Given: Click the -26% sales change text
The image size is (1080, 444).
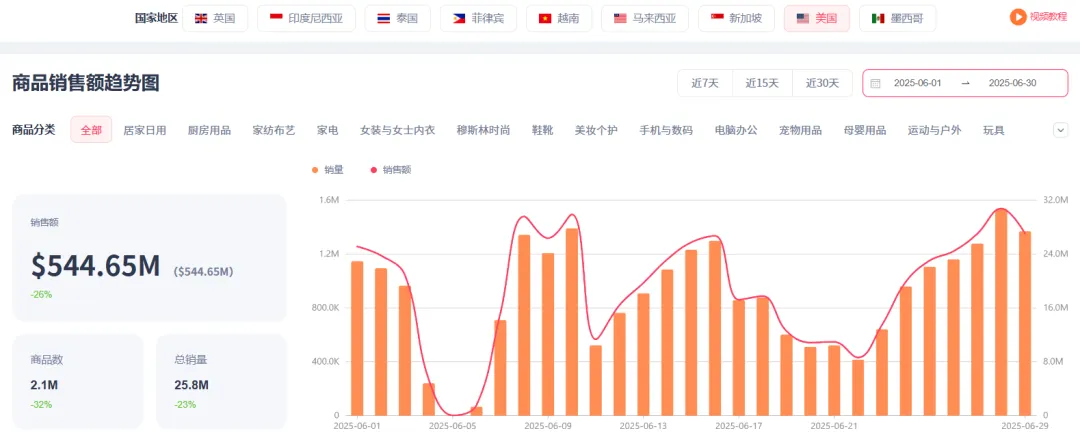Looking at the screenshot, I should coord(41,294).
